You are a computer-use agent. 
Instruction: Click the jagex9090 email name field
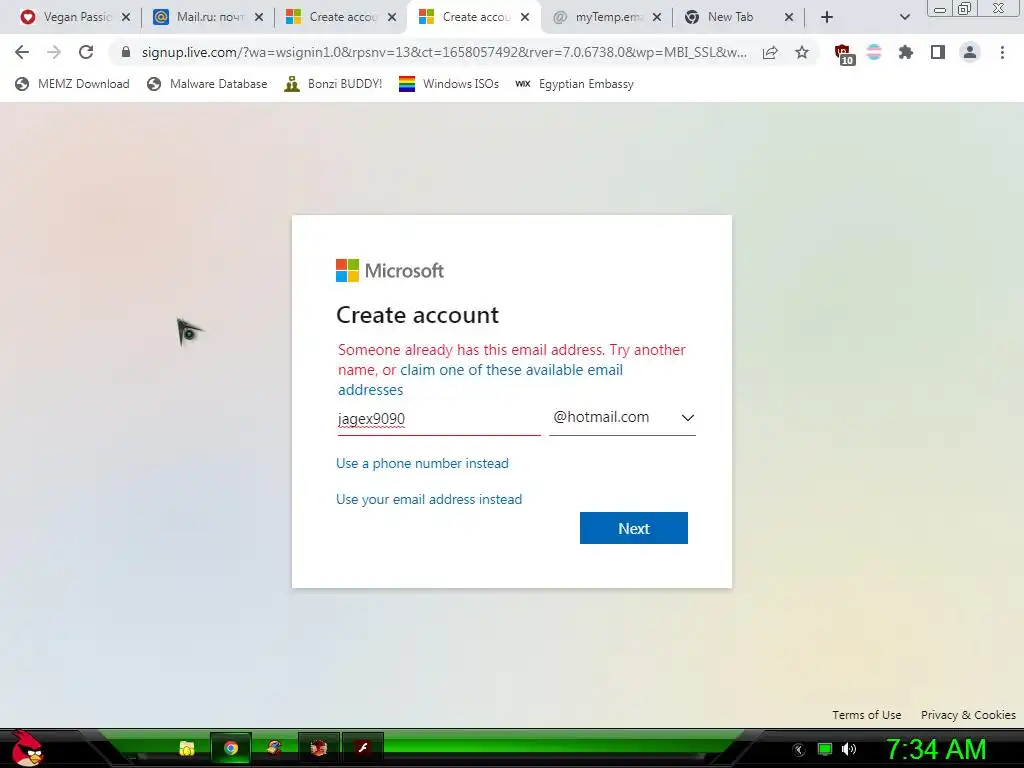[438, 419]
